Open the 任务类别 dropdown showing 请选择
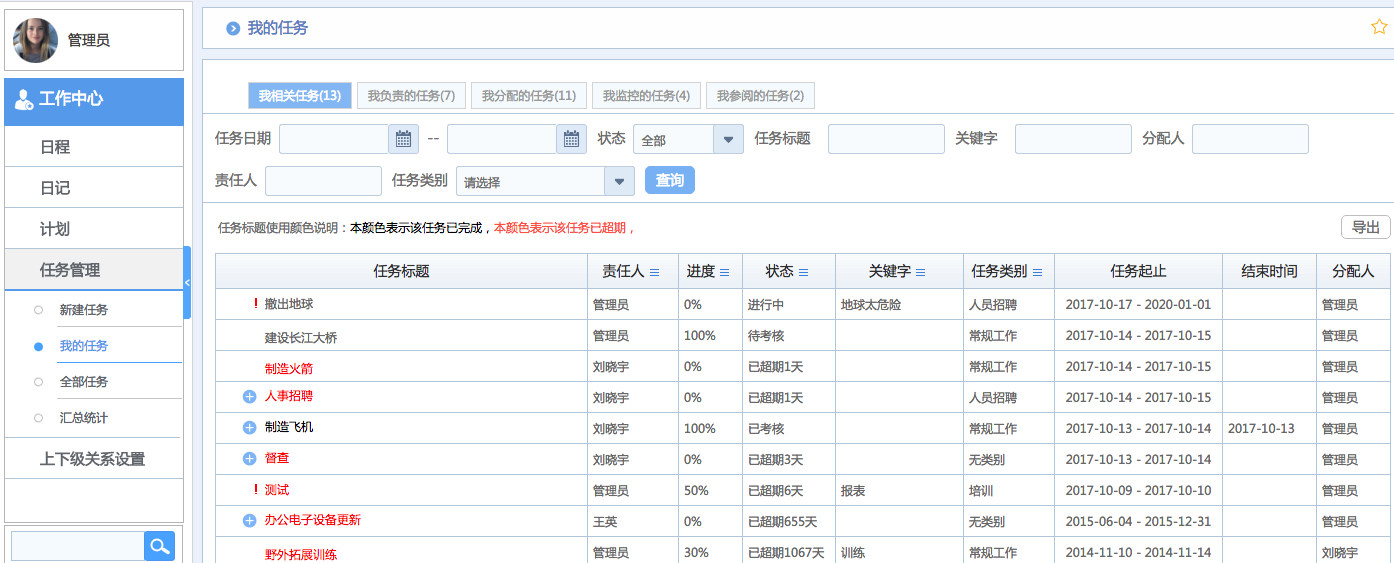The image size is (1394, 563). coord(545,181)
